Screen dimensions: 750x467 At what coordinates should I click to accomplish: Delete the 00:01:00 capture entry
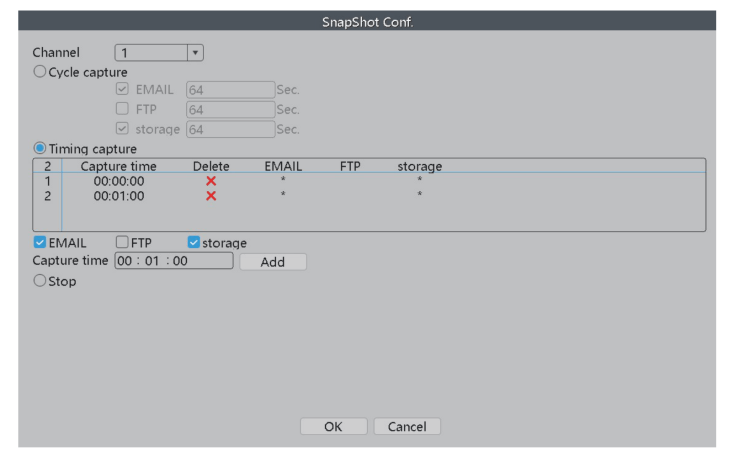[211, 196]
